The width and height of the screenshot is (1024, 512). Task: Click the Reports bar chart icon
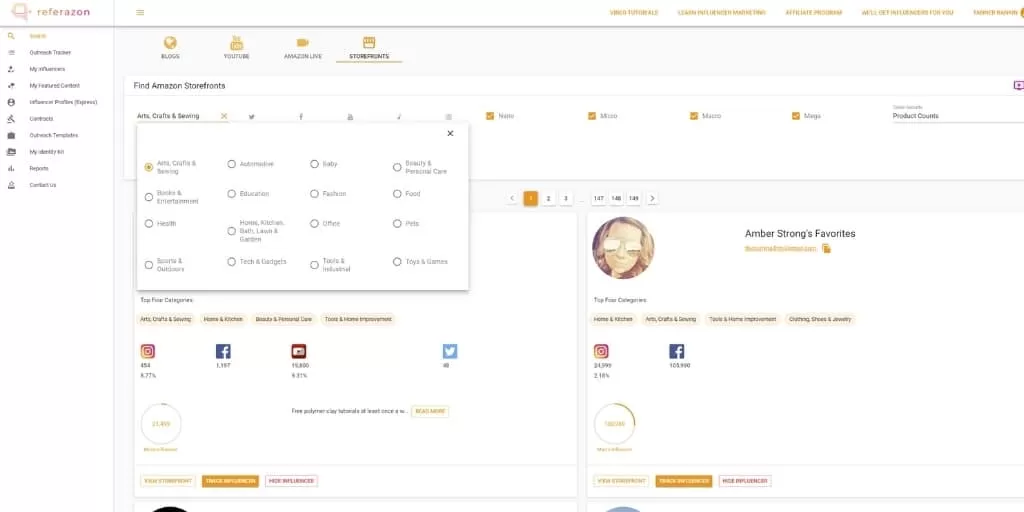(x=11, y=168)
